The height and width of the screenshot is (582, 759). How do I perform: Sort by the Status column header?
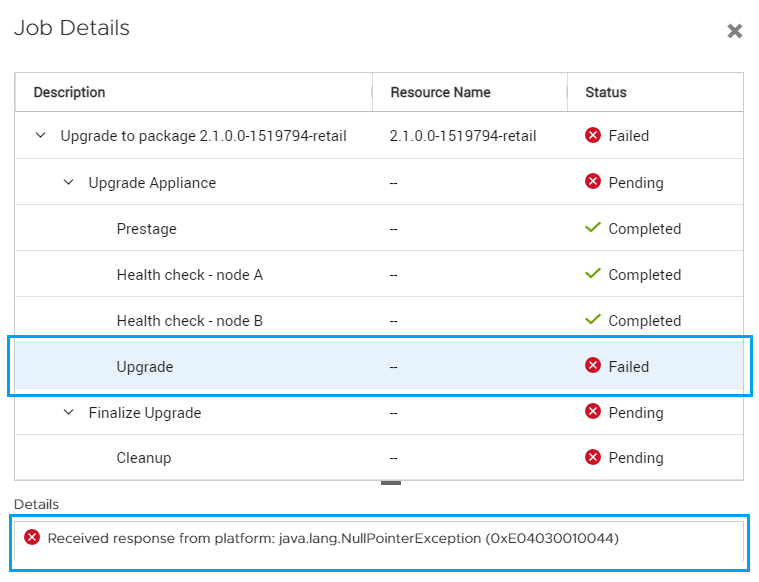(606, 92)
